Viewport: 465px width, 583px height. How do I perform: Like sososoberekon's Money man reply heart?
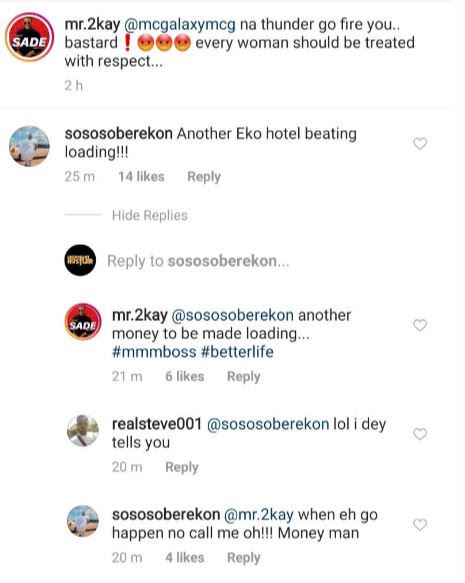point(420,525)
